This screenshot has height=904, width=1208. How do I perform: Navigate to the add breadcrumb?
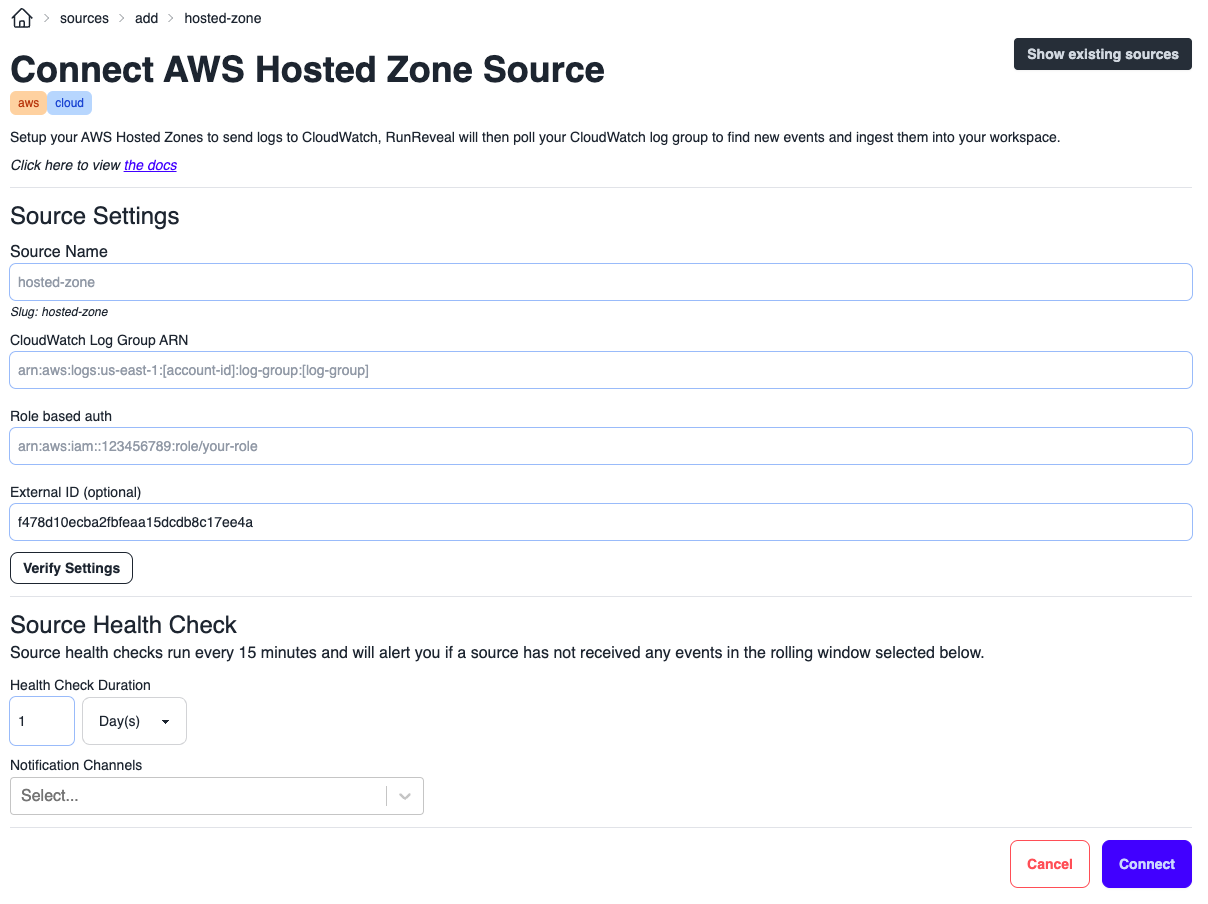[x=147, y=18]
